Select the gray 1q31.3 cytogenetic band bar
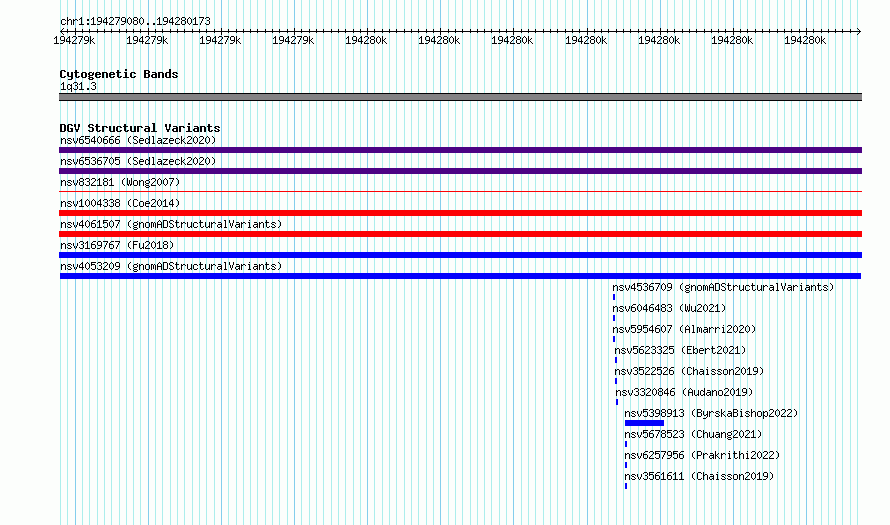This screenshot has width=890, height=525. [x=460, y=97]
